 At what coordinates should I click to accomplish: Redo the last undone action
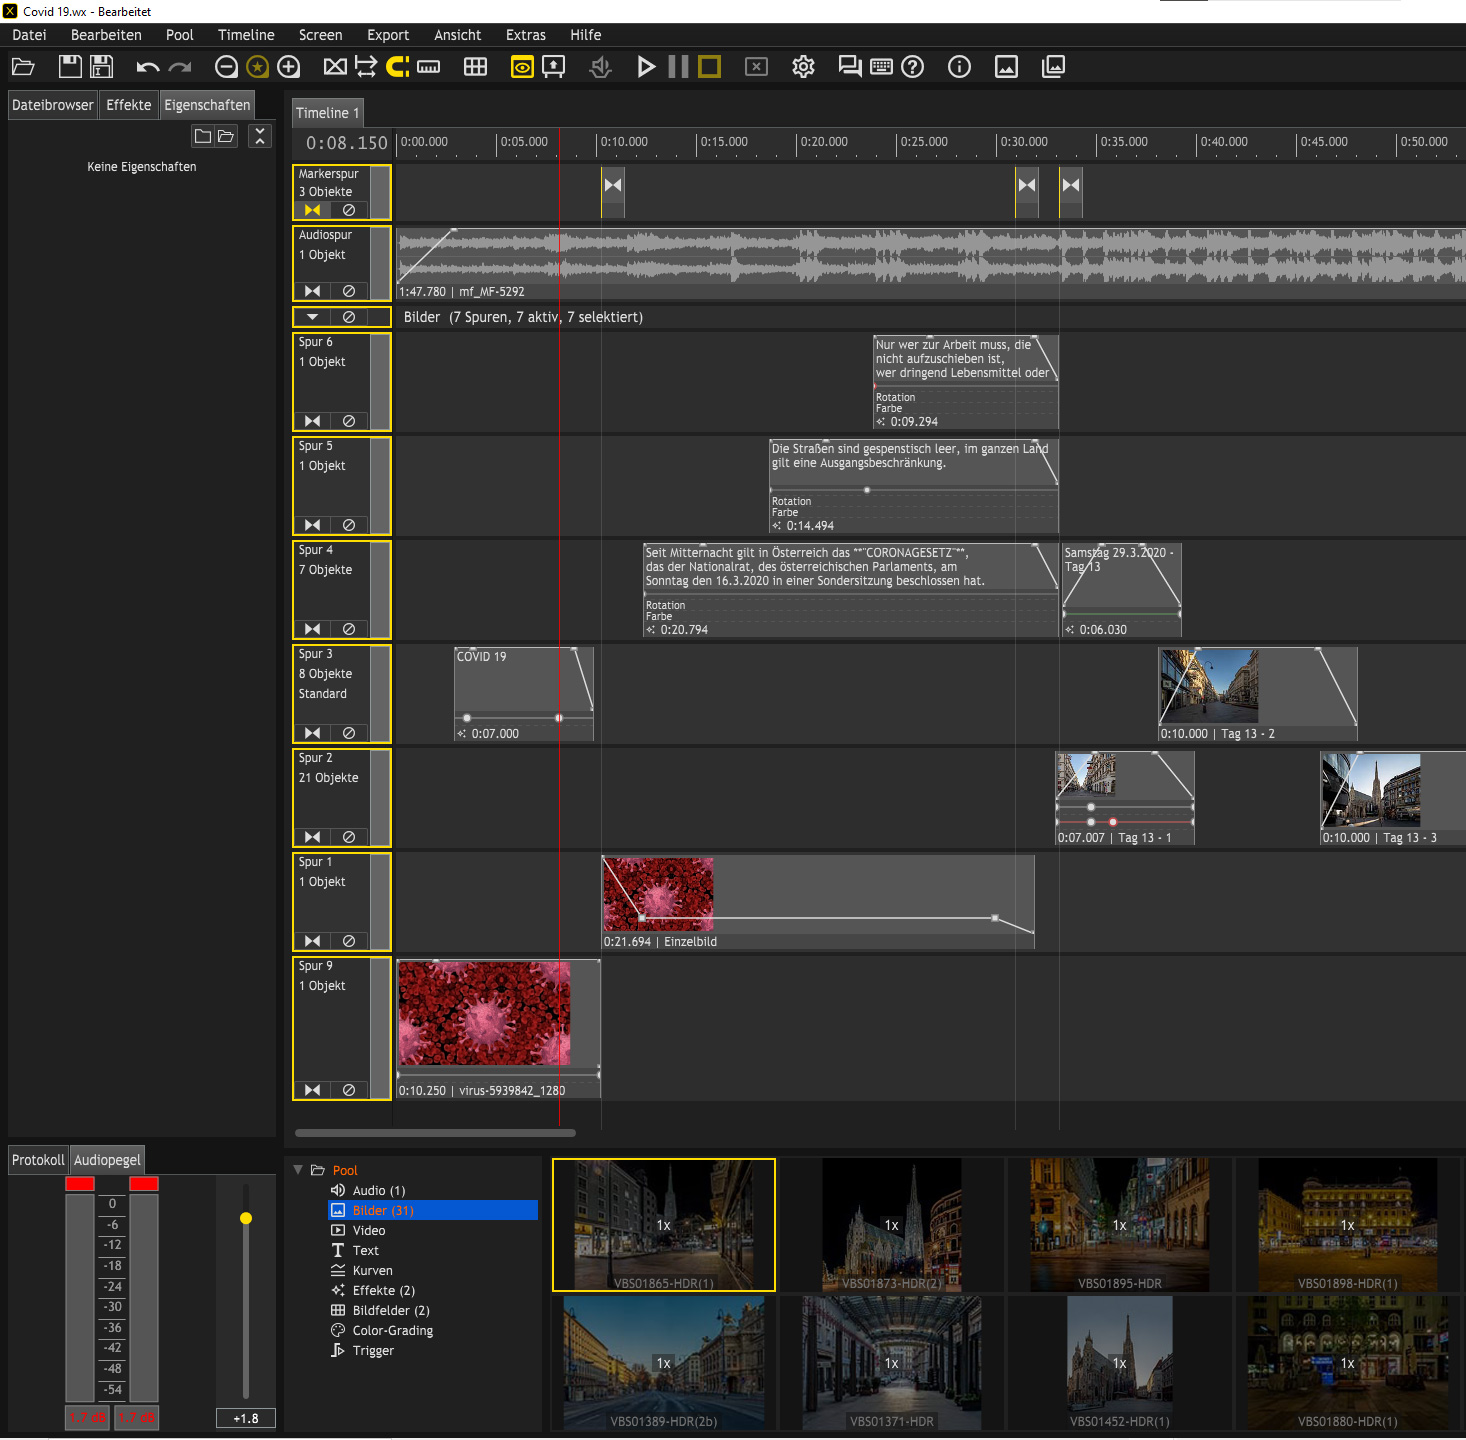click(180, 67)
